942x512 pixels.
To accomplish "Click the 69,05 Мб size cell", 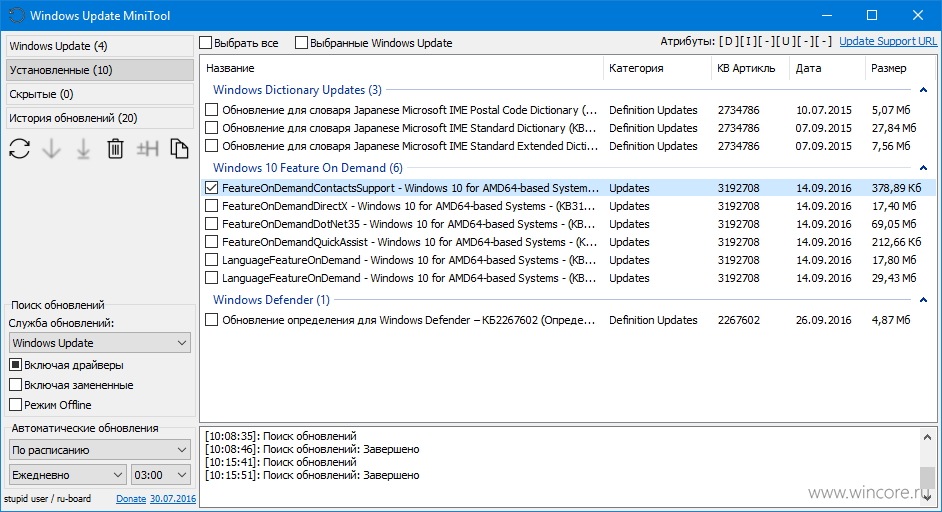I will coord(894,224).
